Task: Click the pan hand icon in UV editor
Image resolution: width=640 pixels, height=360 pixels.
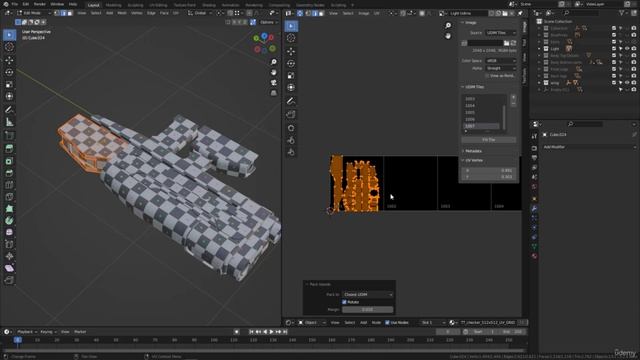Action: [448, 36]
